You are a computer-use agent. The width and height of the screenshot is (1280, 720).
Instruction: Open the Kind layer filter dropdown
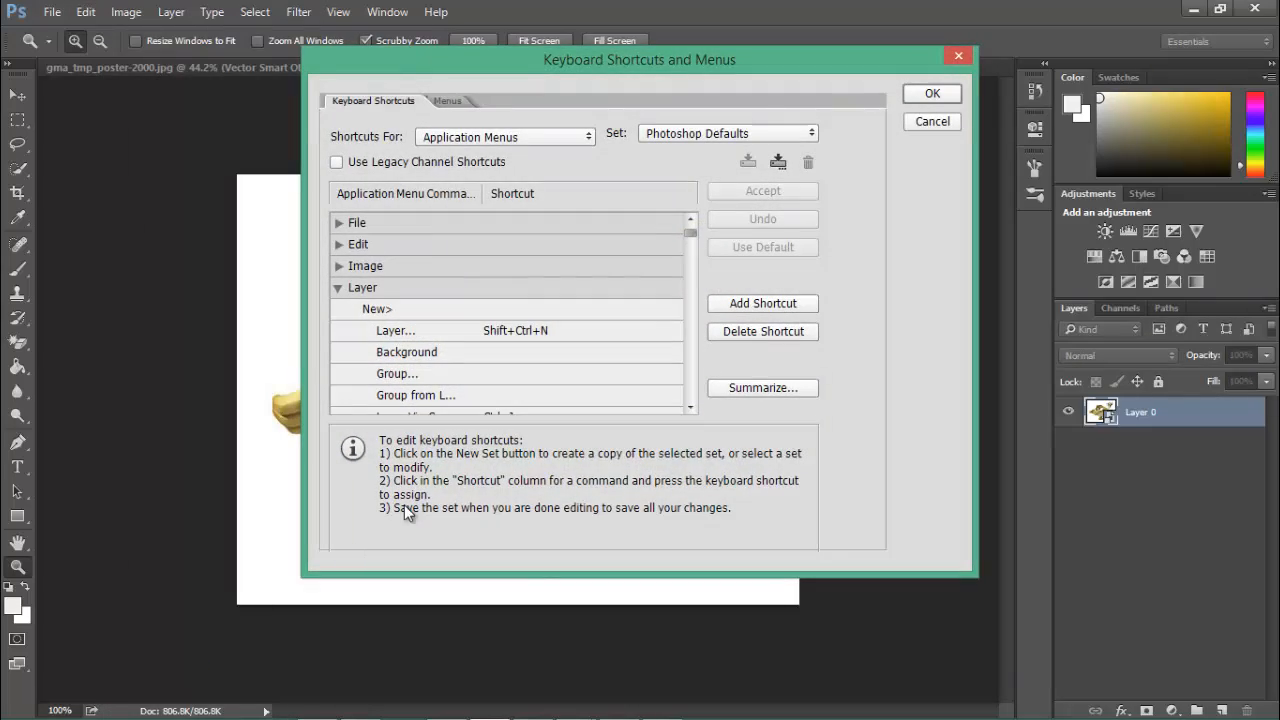click(x=1101, y=329)
